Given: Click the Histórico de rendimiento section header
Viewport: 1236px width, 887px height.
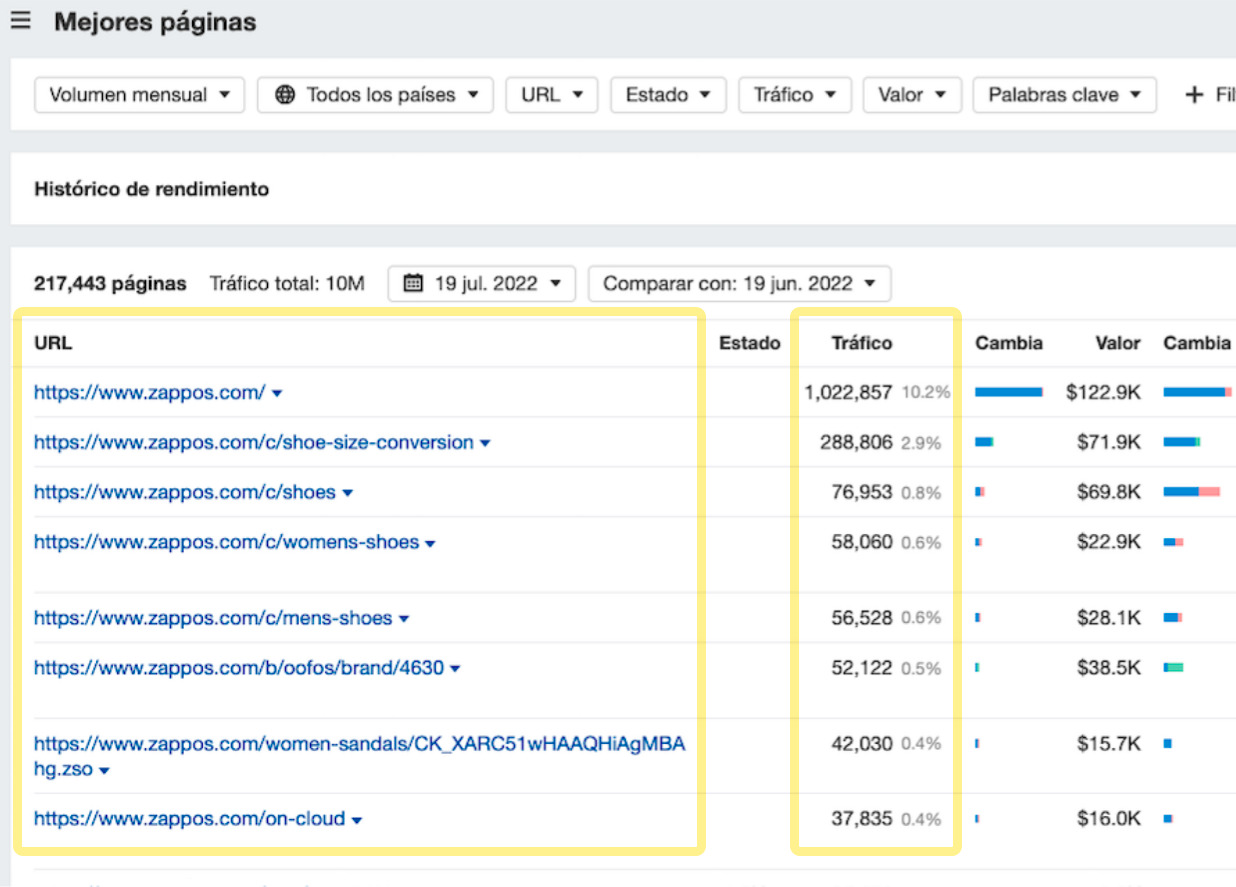Looking at the screenshot, I should click(152, 189).
